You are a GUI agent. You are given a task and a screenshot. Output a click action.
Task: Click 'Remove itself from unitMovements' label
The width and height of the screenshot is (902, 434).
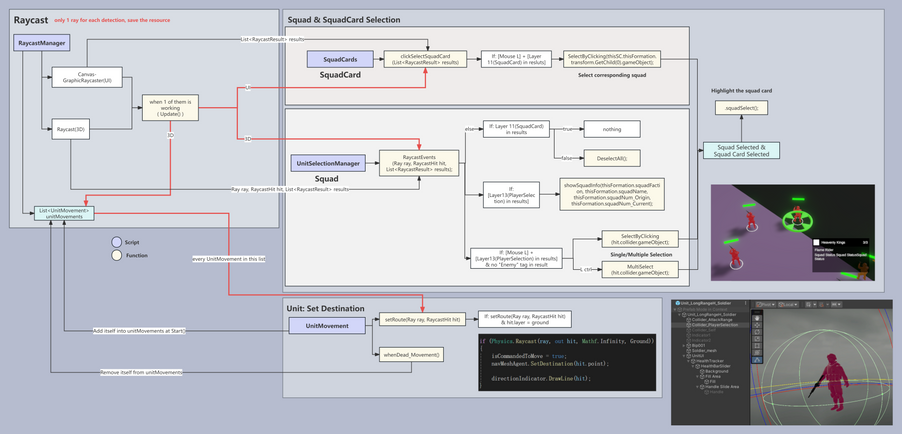coord(142,372)
